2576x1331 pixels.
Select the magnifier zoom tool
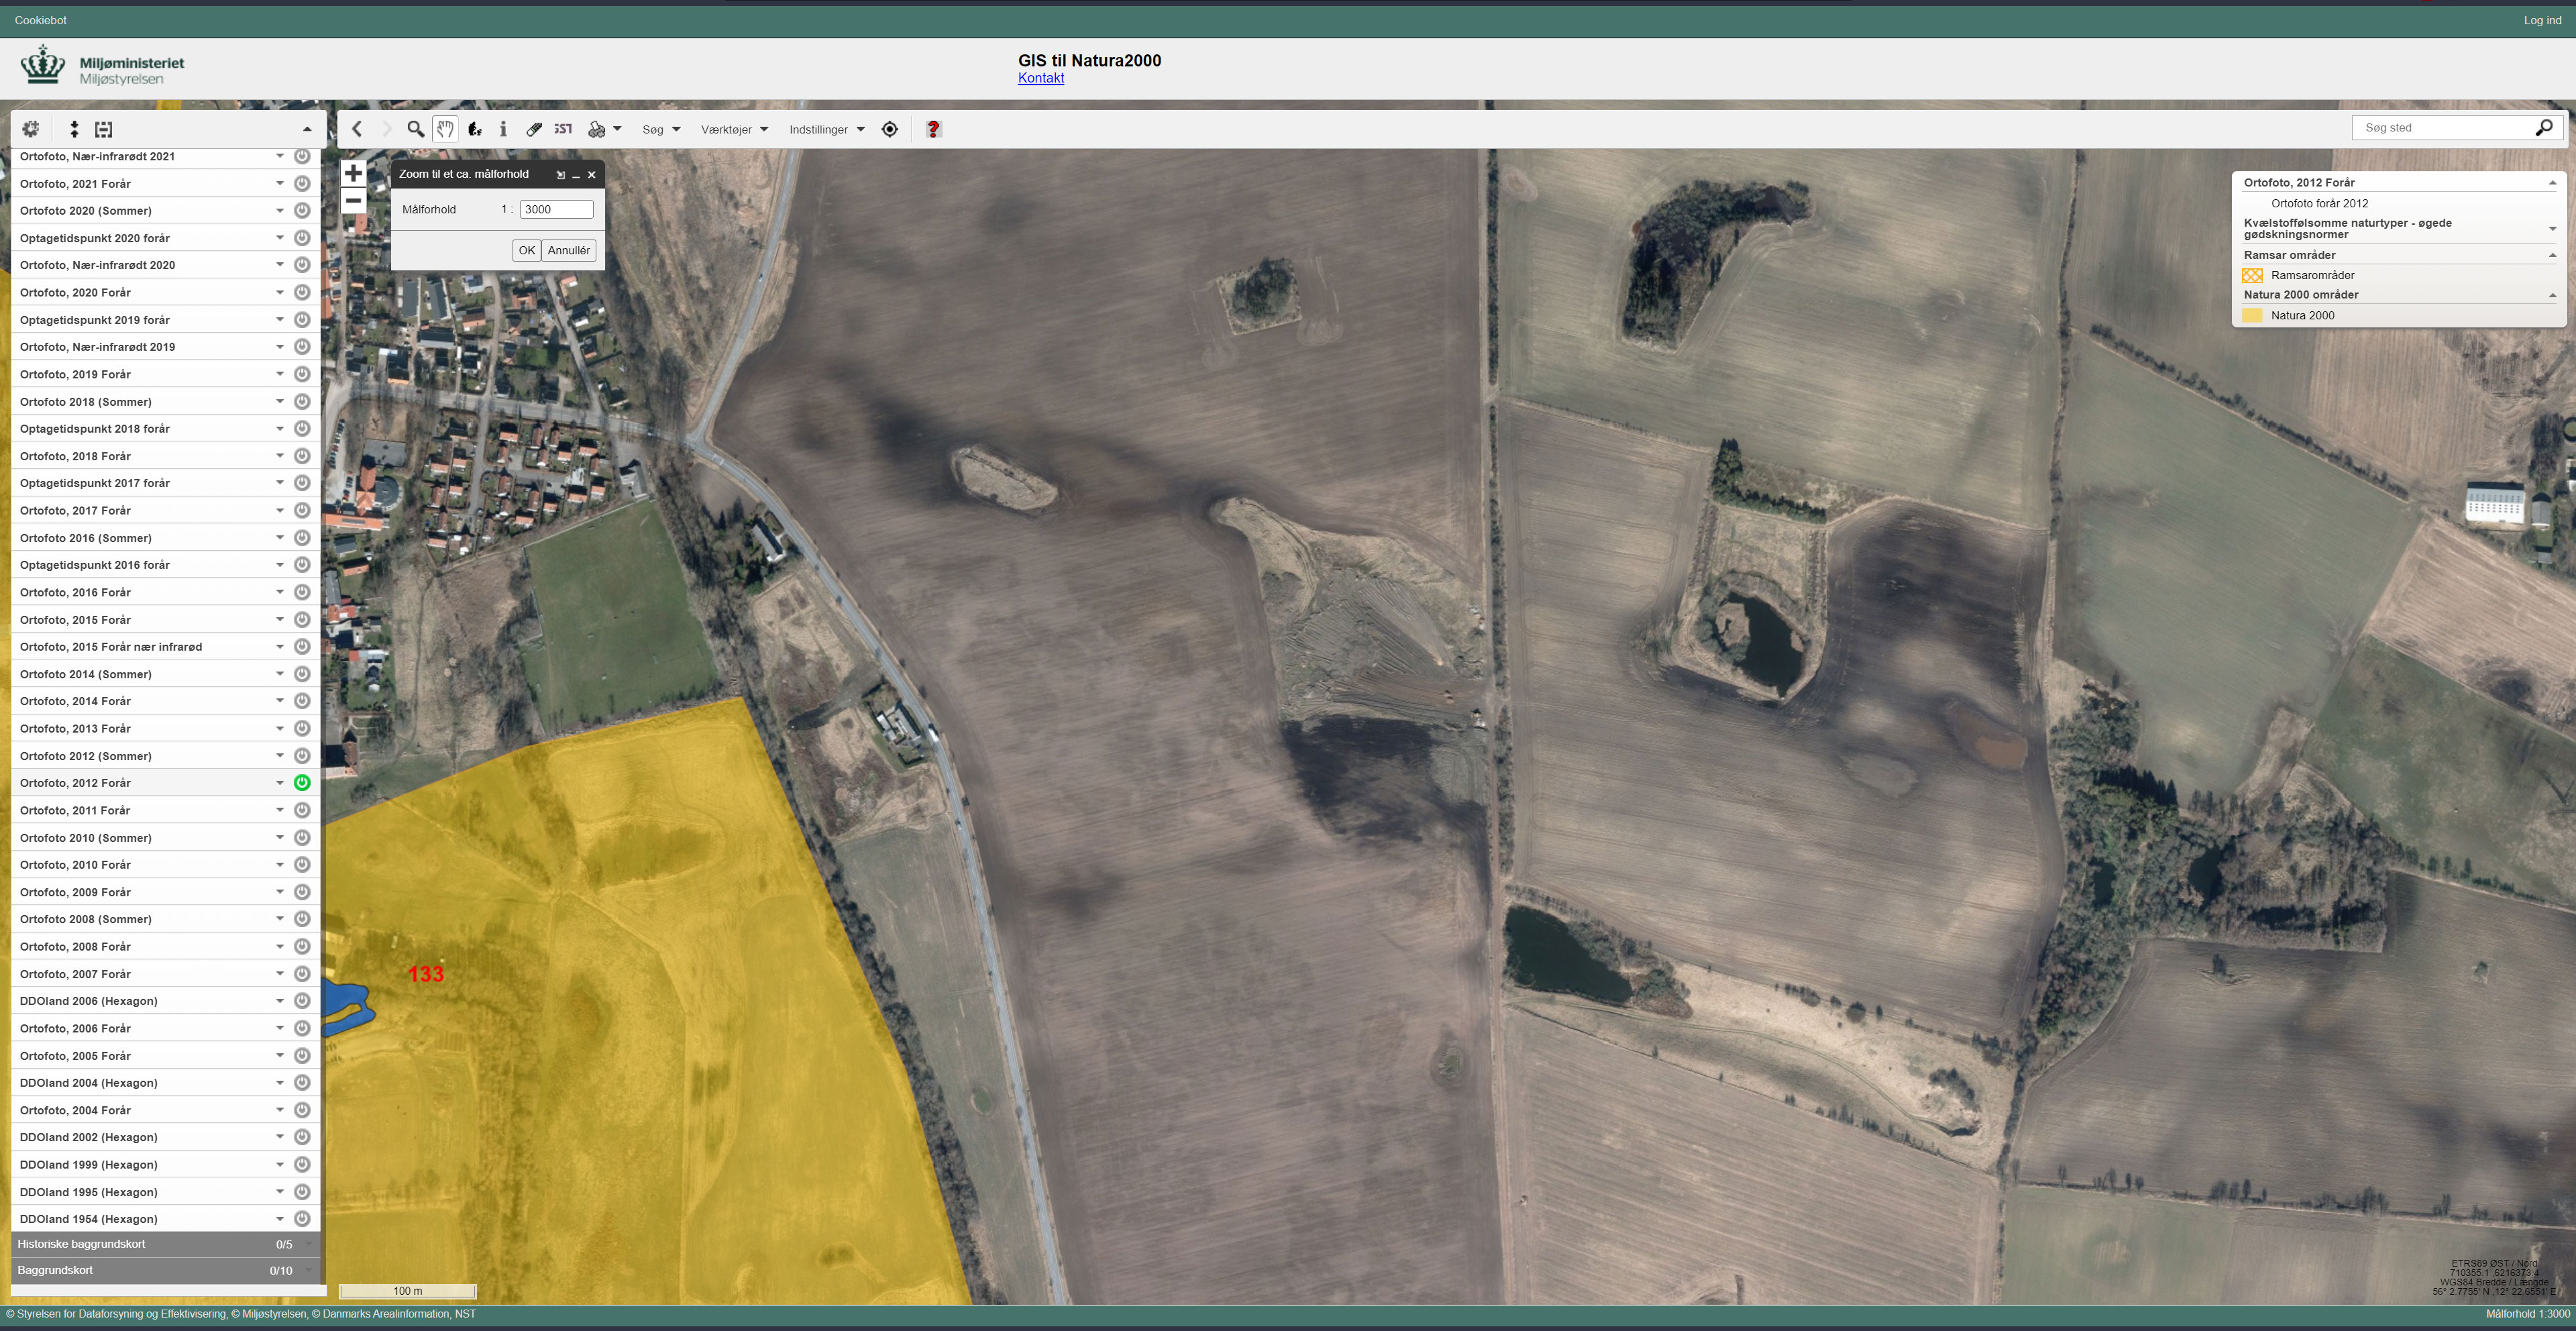(415, 129)
